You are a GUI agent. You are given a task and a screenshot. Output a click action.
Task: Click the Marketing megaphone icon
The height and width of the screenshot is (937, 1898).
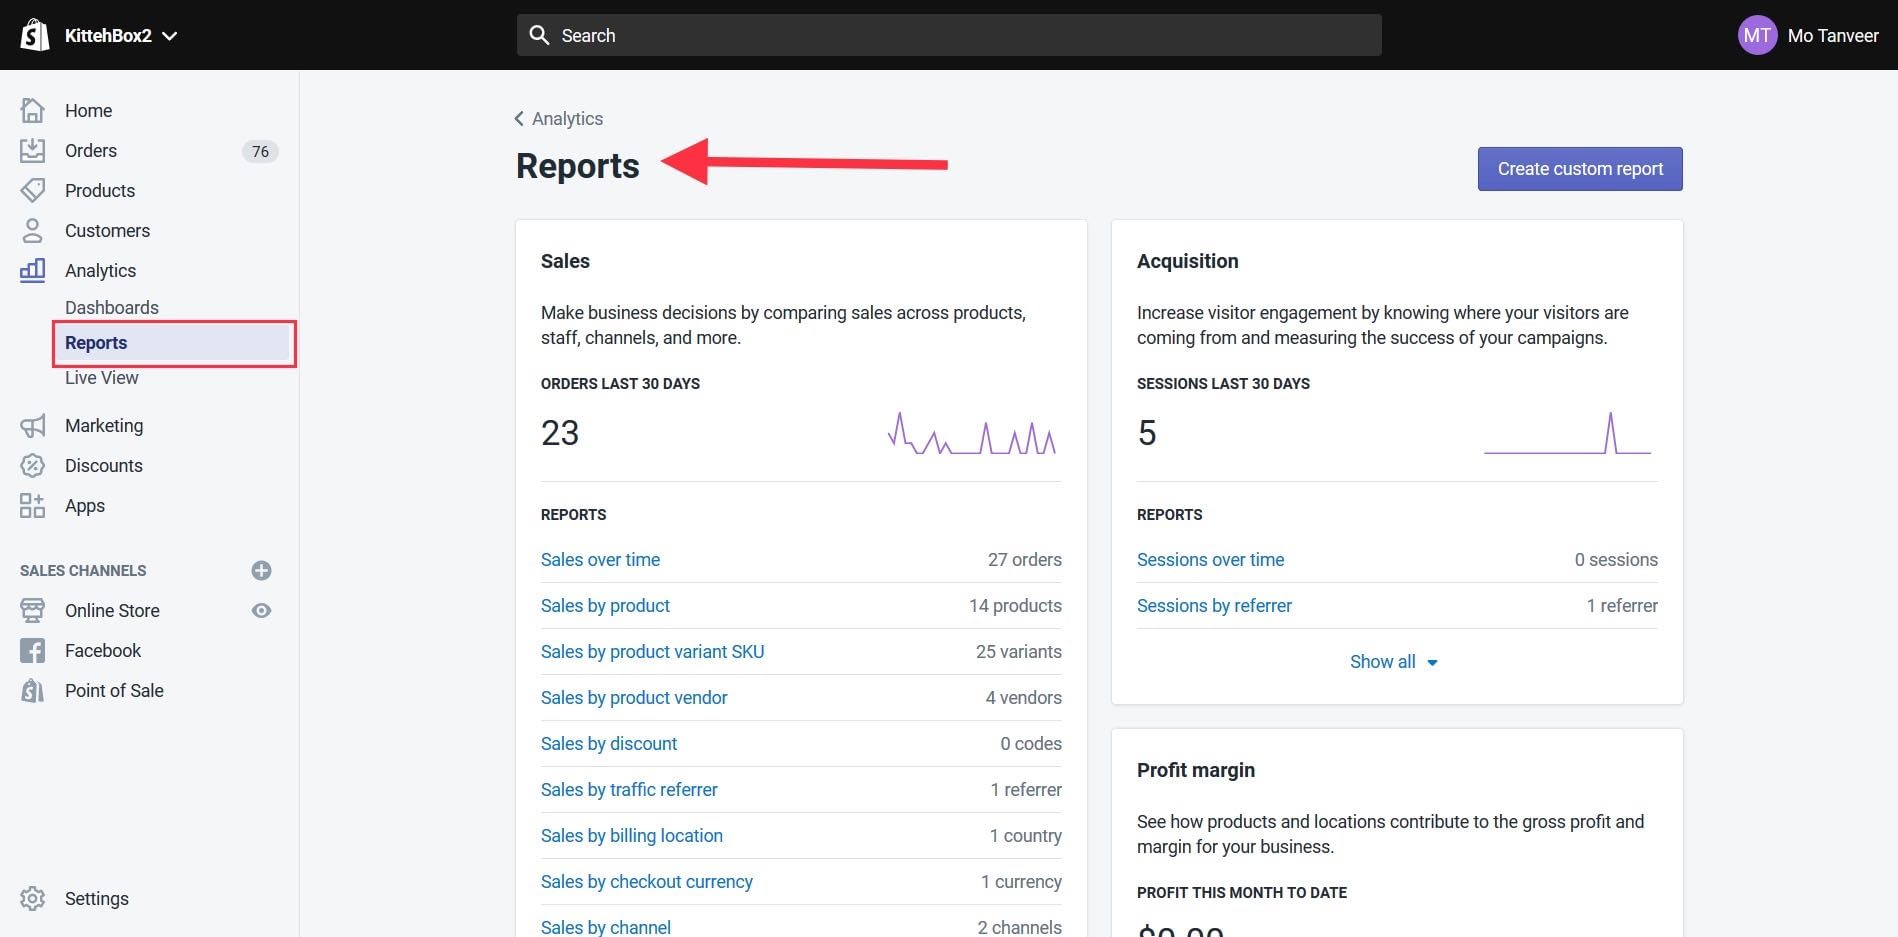(x=32, y=426)
